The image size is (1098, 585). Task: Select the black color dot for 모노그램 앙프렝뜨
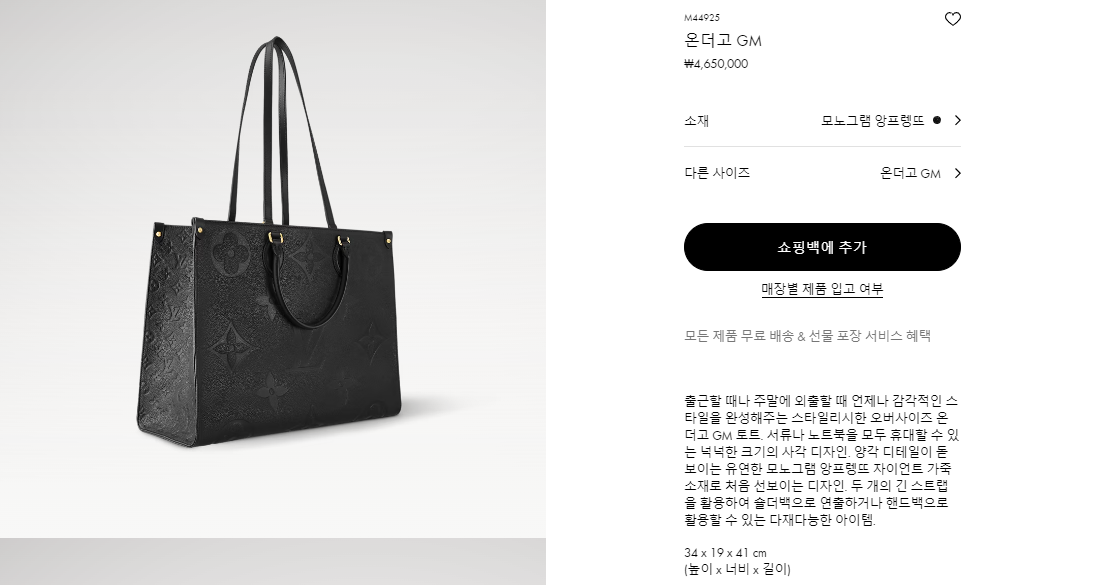click(937, 121)
